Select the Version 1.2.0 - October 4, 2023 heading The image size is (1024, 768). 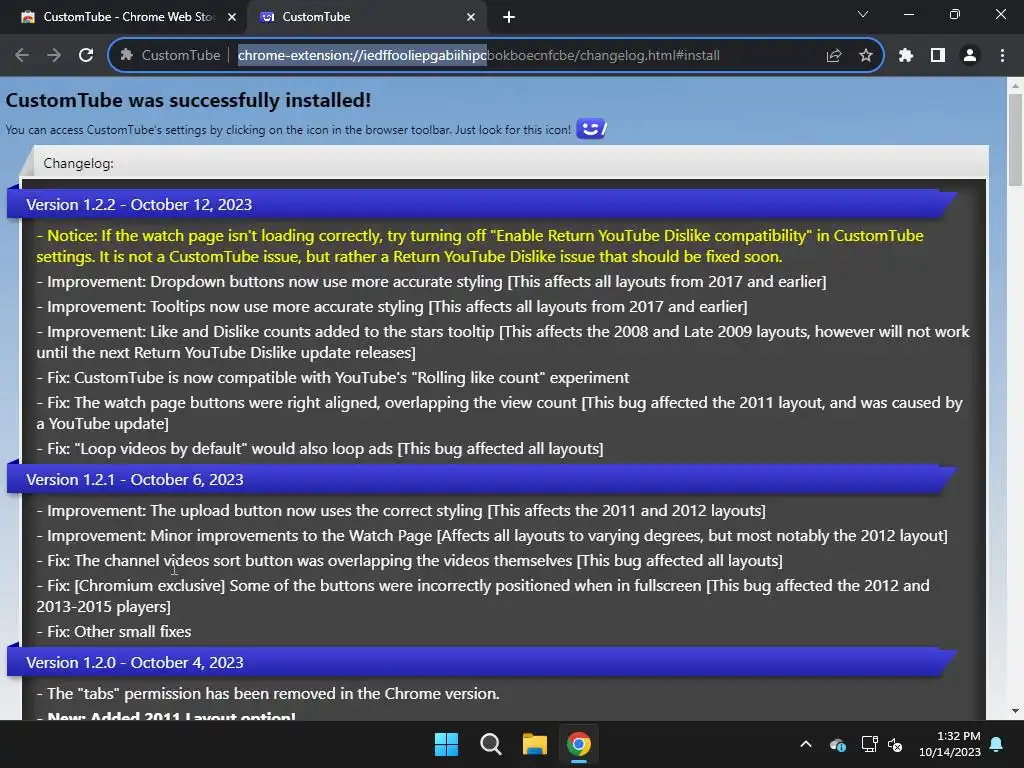[135, 662]
